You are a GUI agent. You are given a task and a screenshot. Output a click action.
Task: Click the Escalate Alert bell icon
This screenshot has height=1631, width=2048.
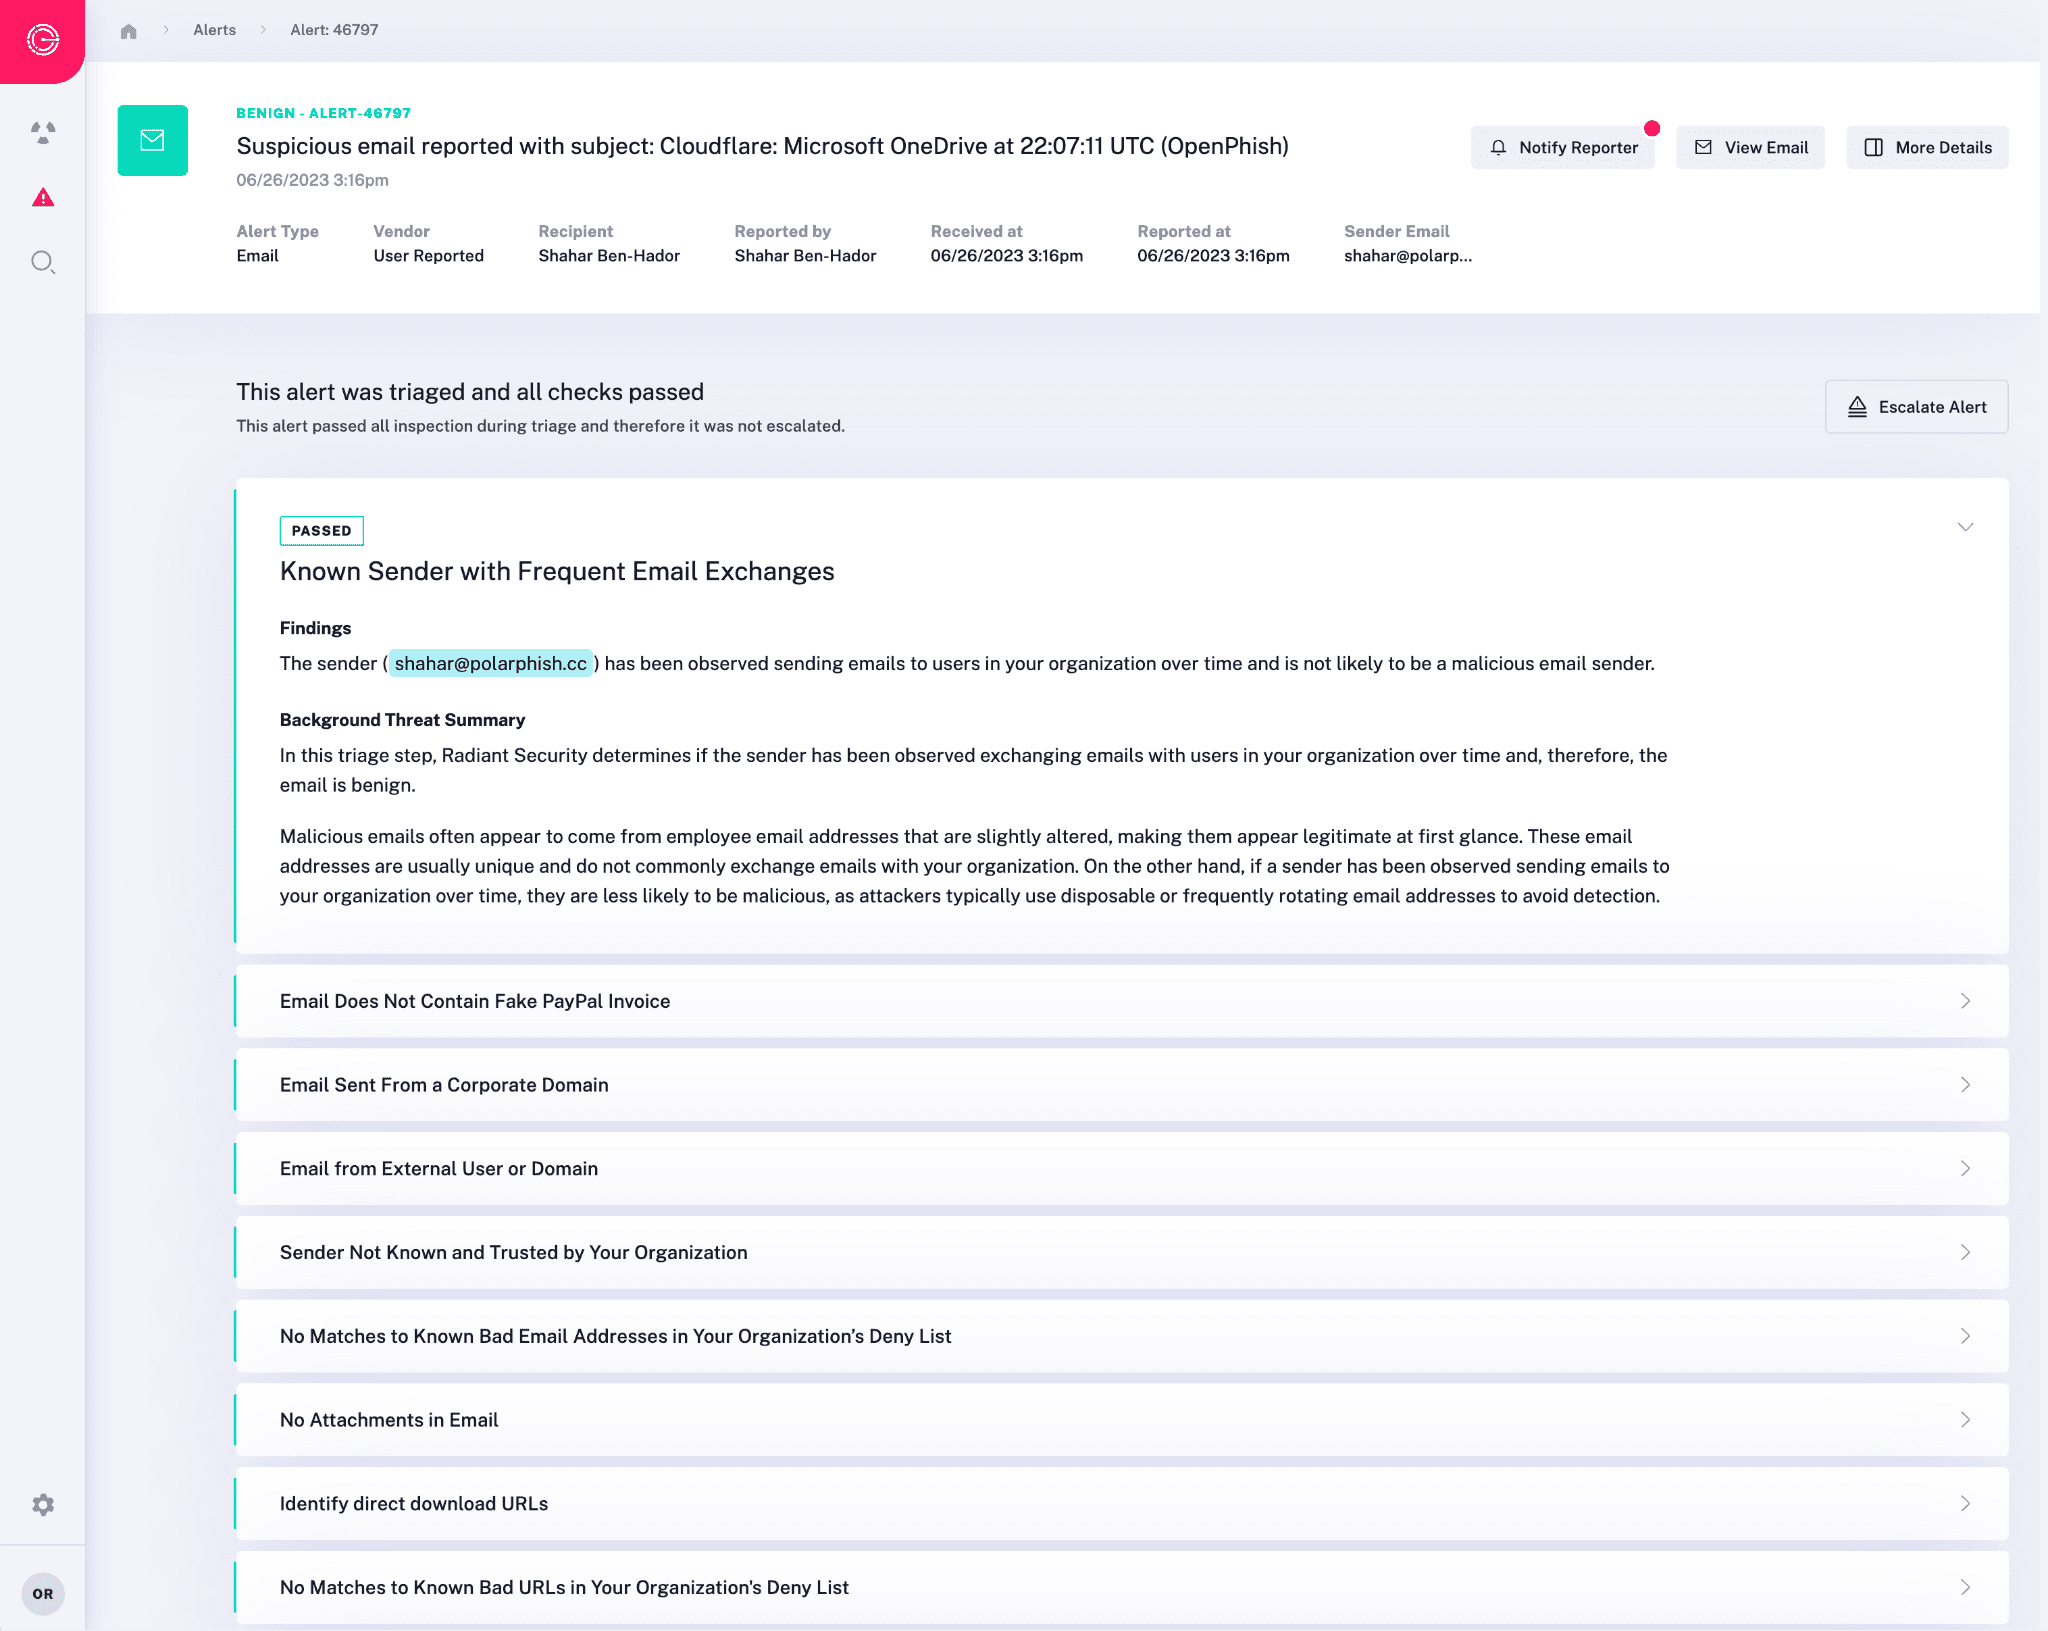1858,406
